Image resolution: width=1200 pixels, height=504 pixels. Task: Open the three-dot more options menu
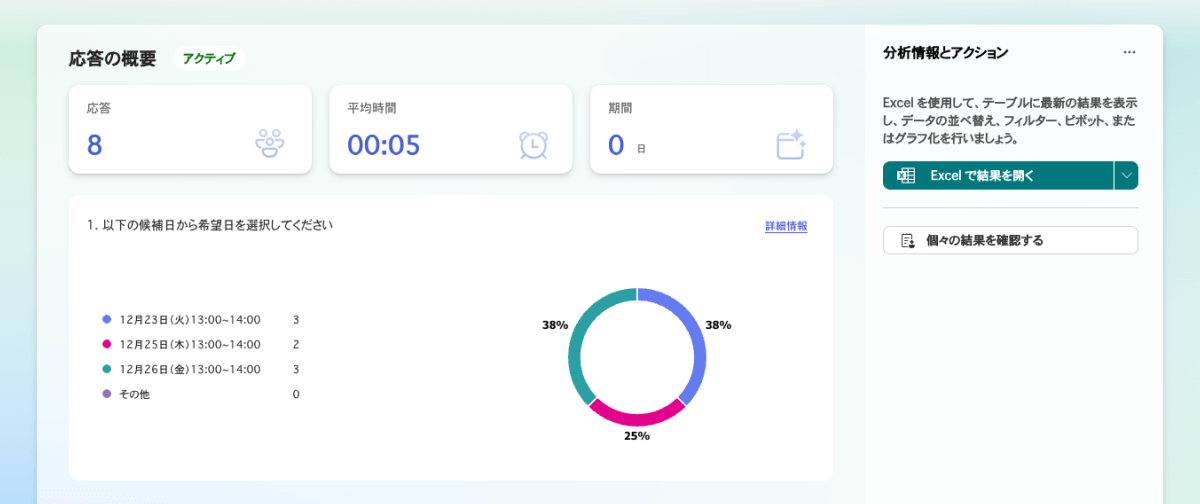[x=1129, y=52]
